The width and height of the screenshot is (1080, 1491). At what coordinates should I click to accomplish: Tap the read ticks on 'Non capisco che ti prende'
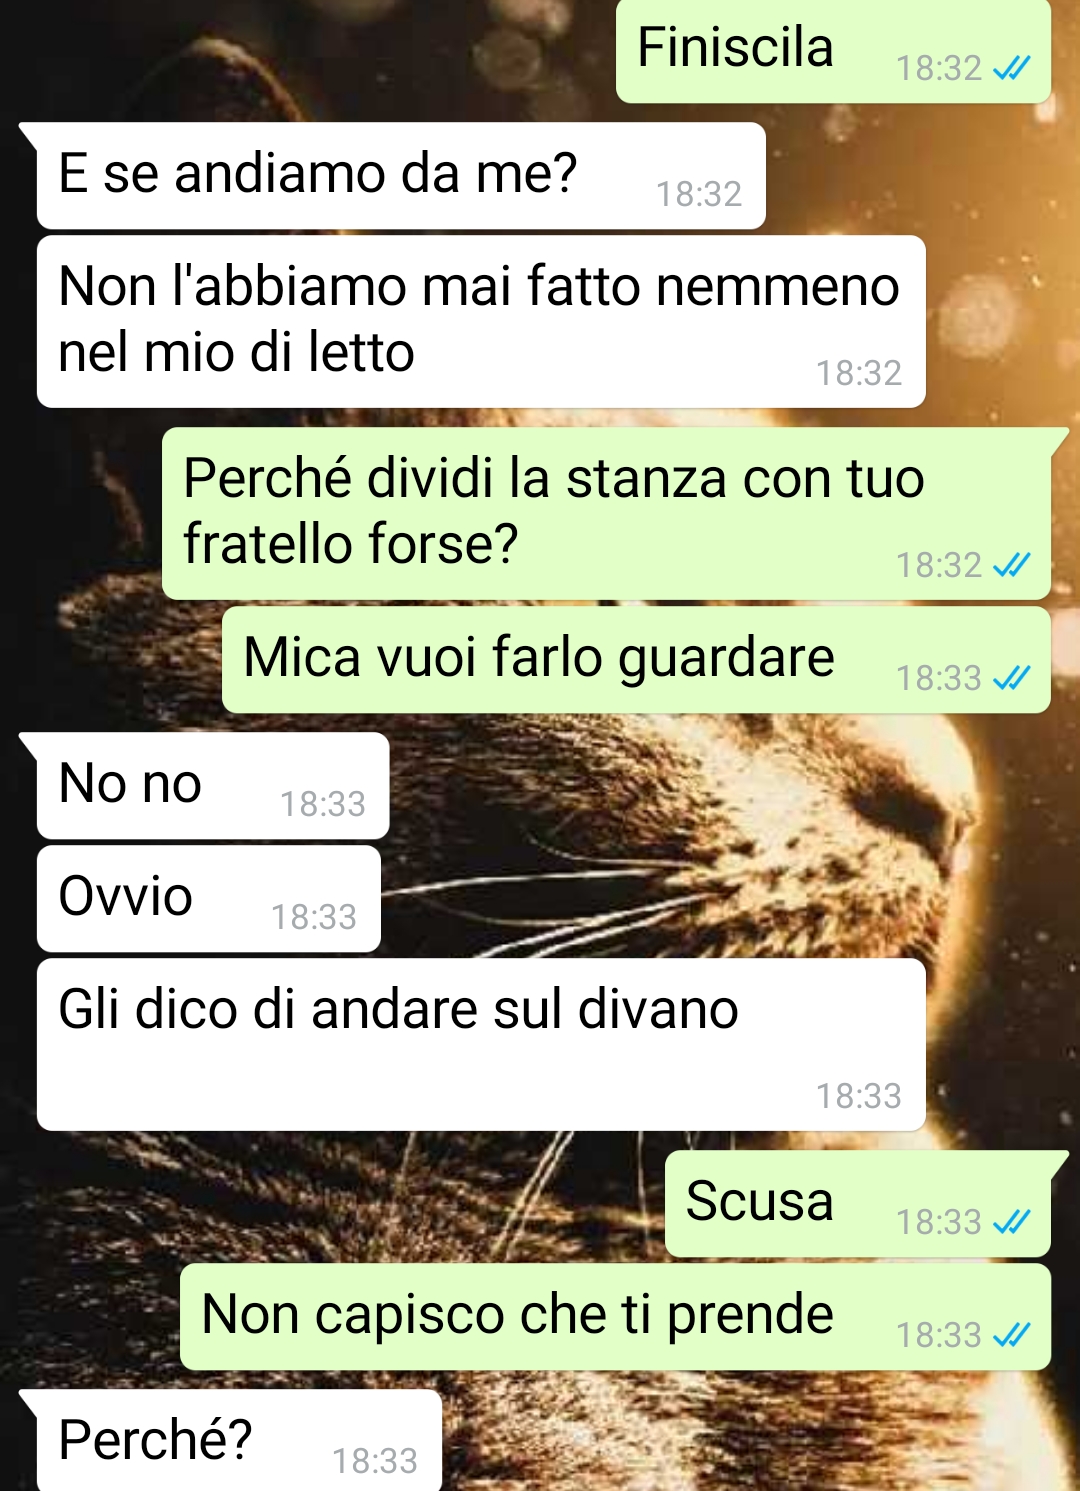click(x=1011, y=1334)
